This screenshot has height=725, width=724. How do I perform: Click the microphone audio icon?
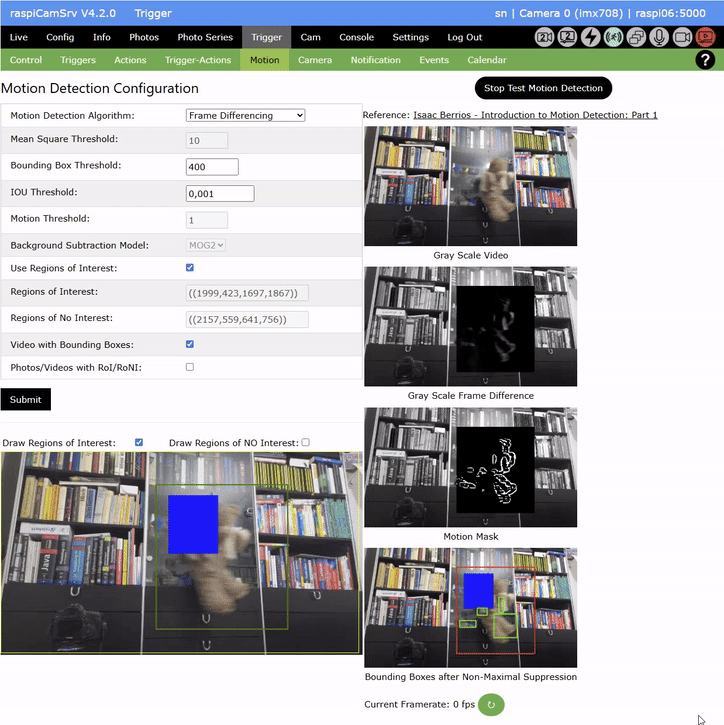tap(659, 37)
